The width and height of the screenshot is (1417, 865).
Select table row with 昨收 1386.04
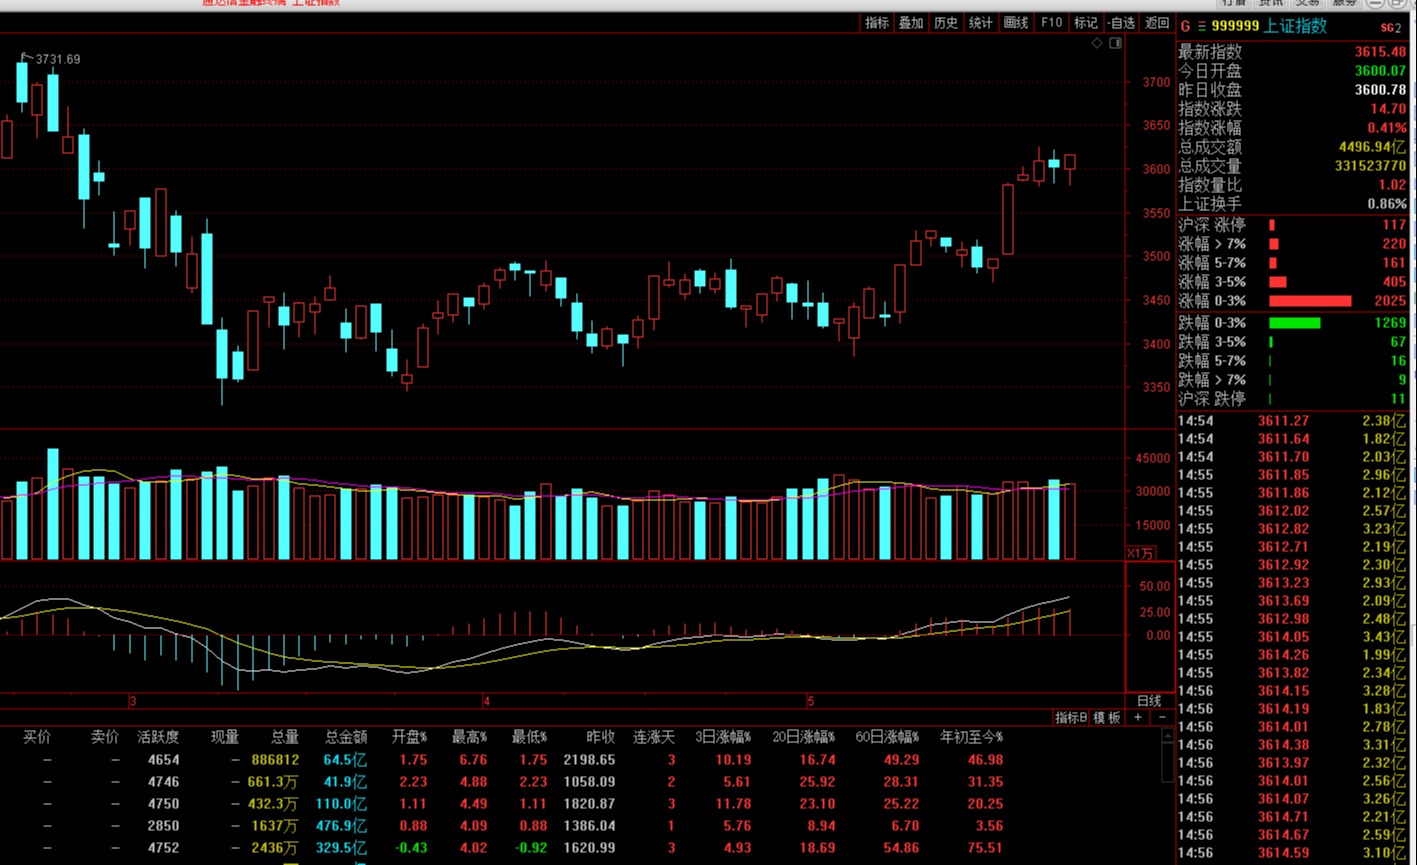pyautogui.click(x=579, y=826)
